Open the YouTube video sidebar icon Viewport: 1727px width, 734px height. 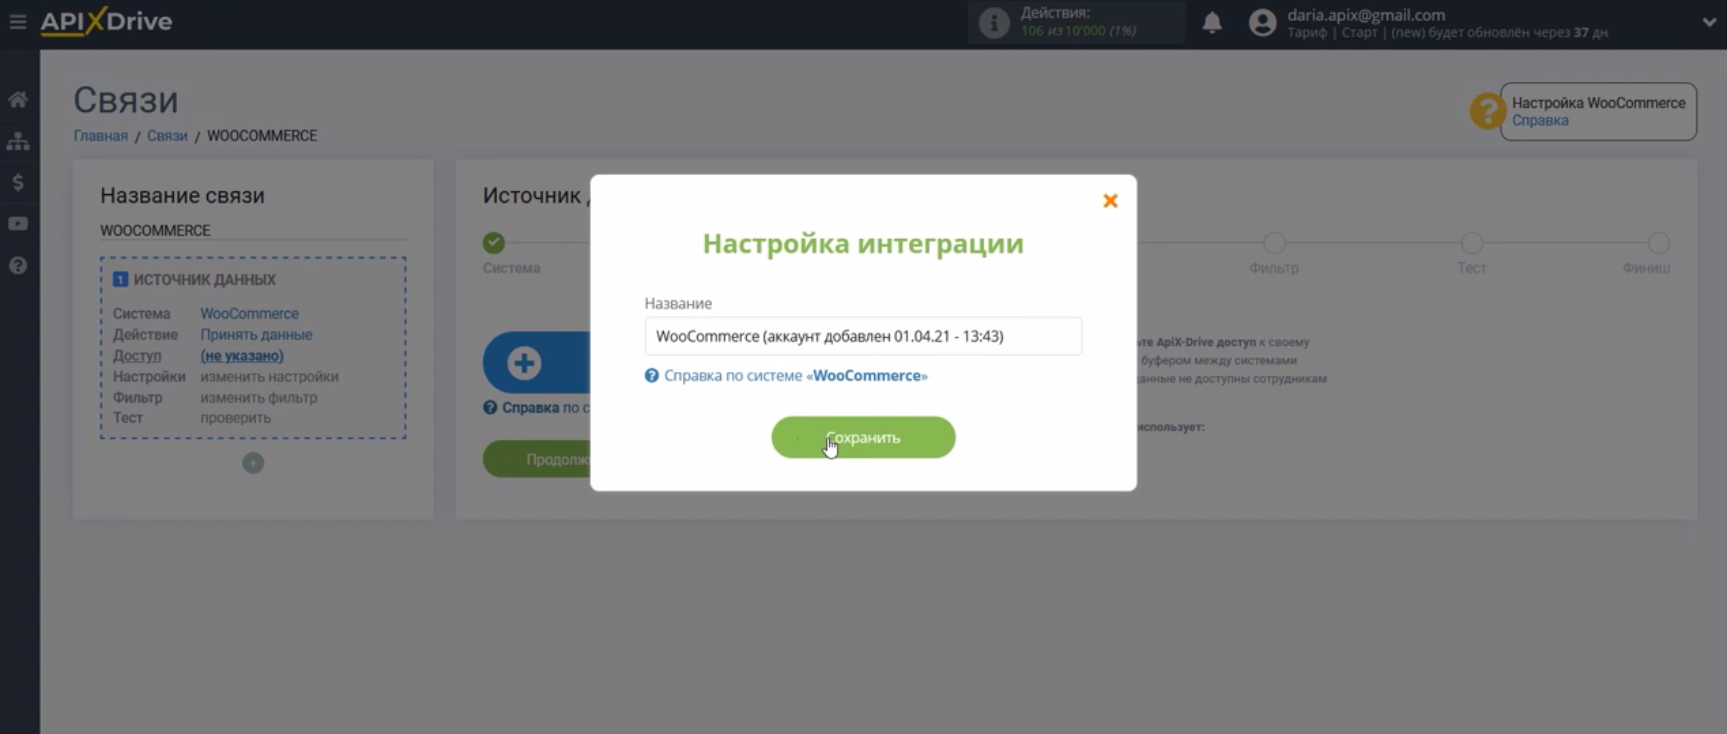tap(18, 223)
